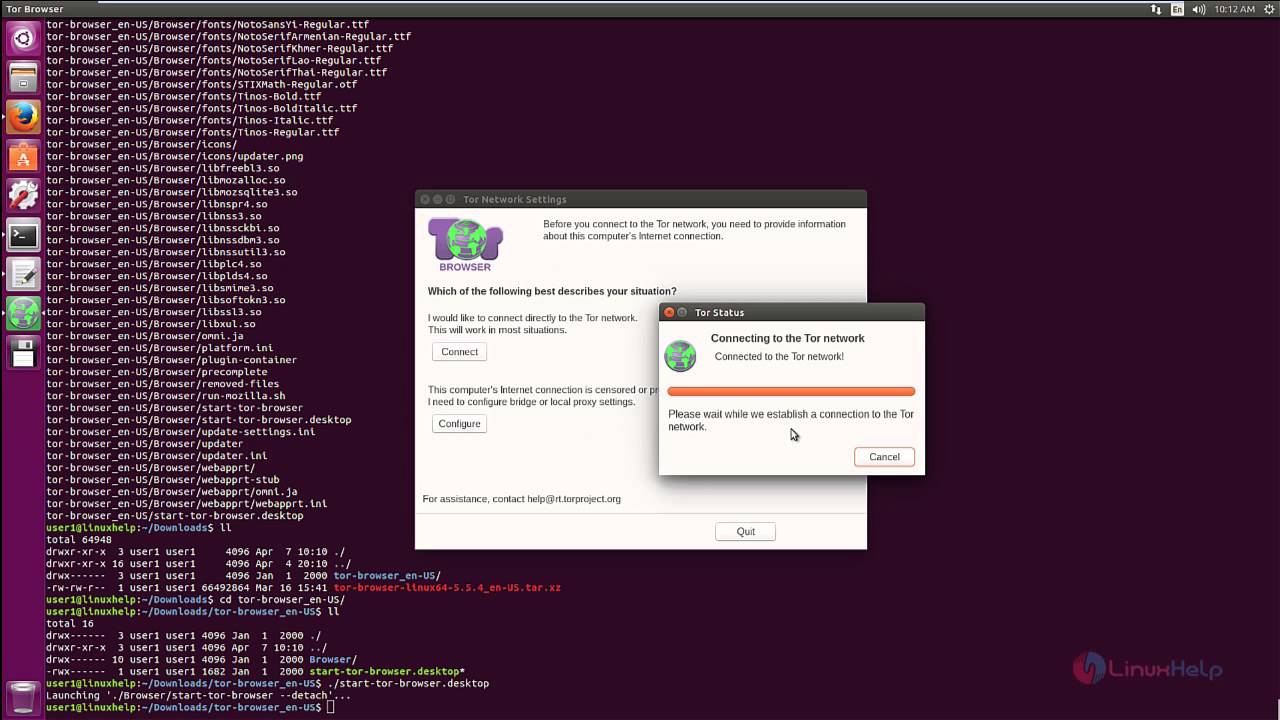Close the Tor Network Settings window

click(x=425, y=200)
